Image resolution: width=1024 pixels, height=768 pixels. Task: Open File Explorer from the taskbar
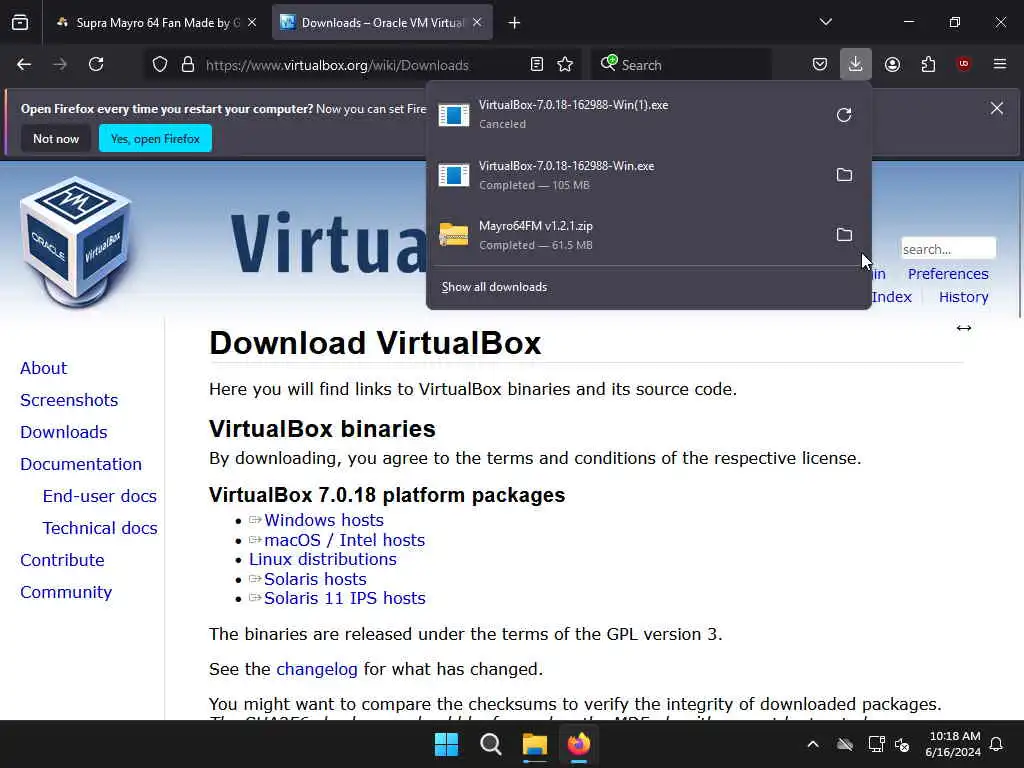534,744
